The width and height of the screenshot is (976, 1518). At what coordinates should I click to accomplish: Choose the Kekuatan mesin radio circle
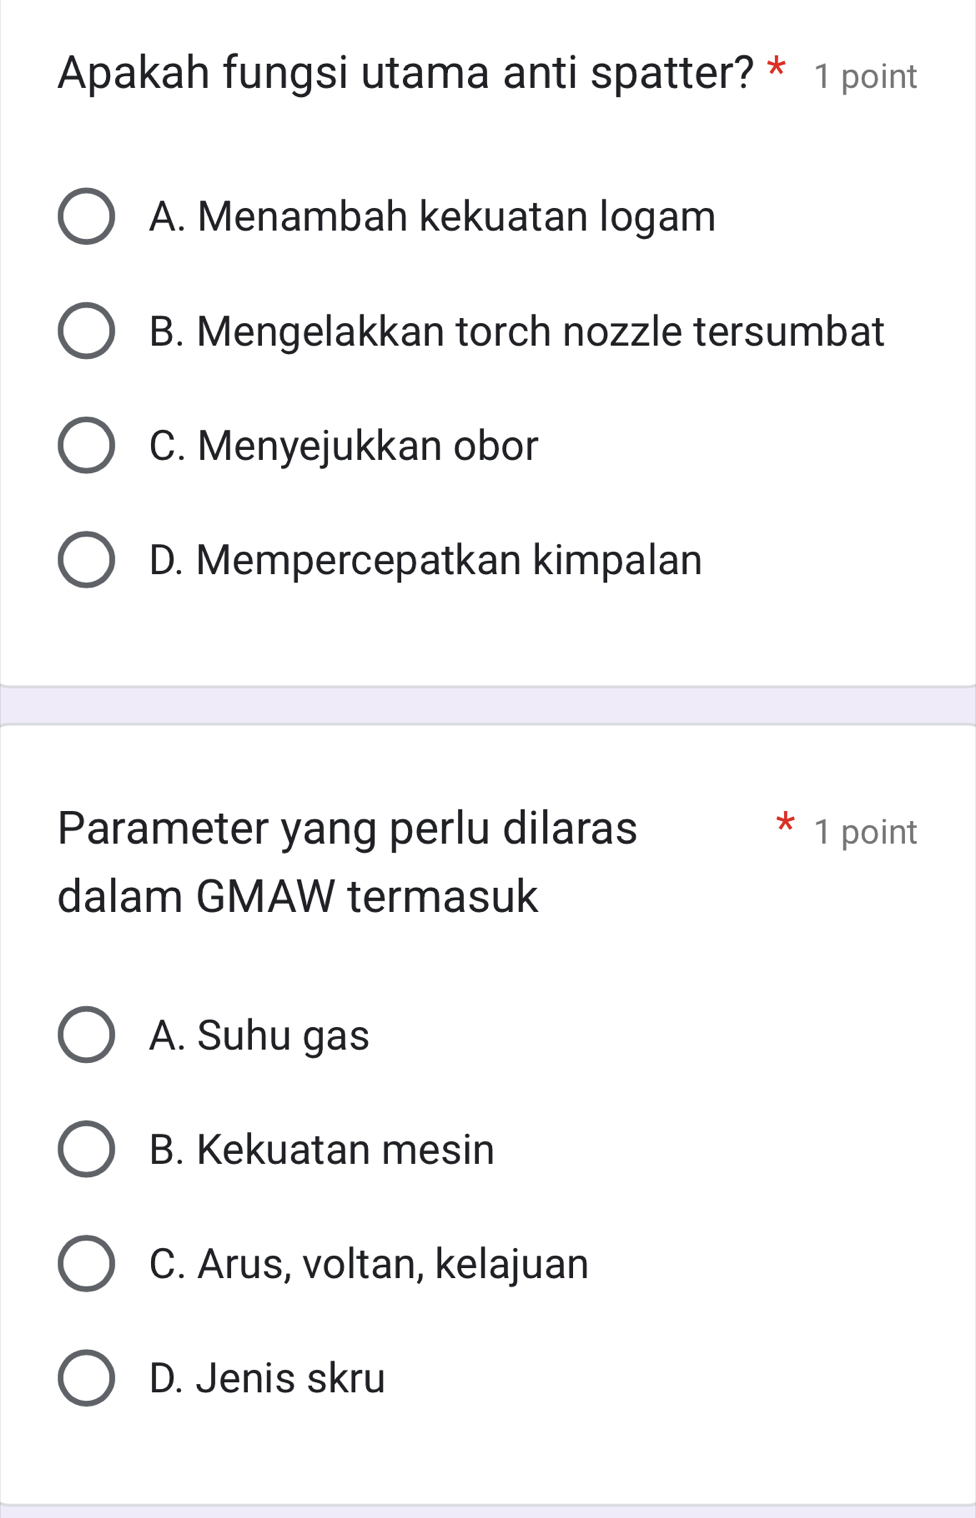[x=86, y=1149]
